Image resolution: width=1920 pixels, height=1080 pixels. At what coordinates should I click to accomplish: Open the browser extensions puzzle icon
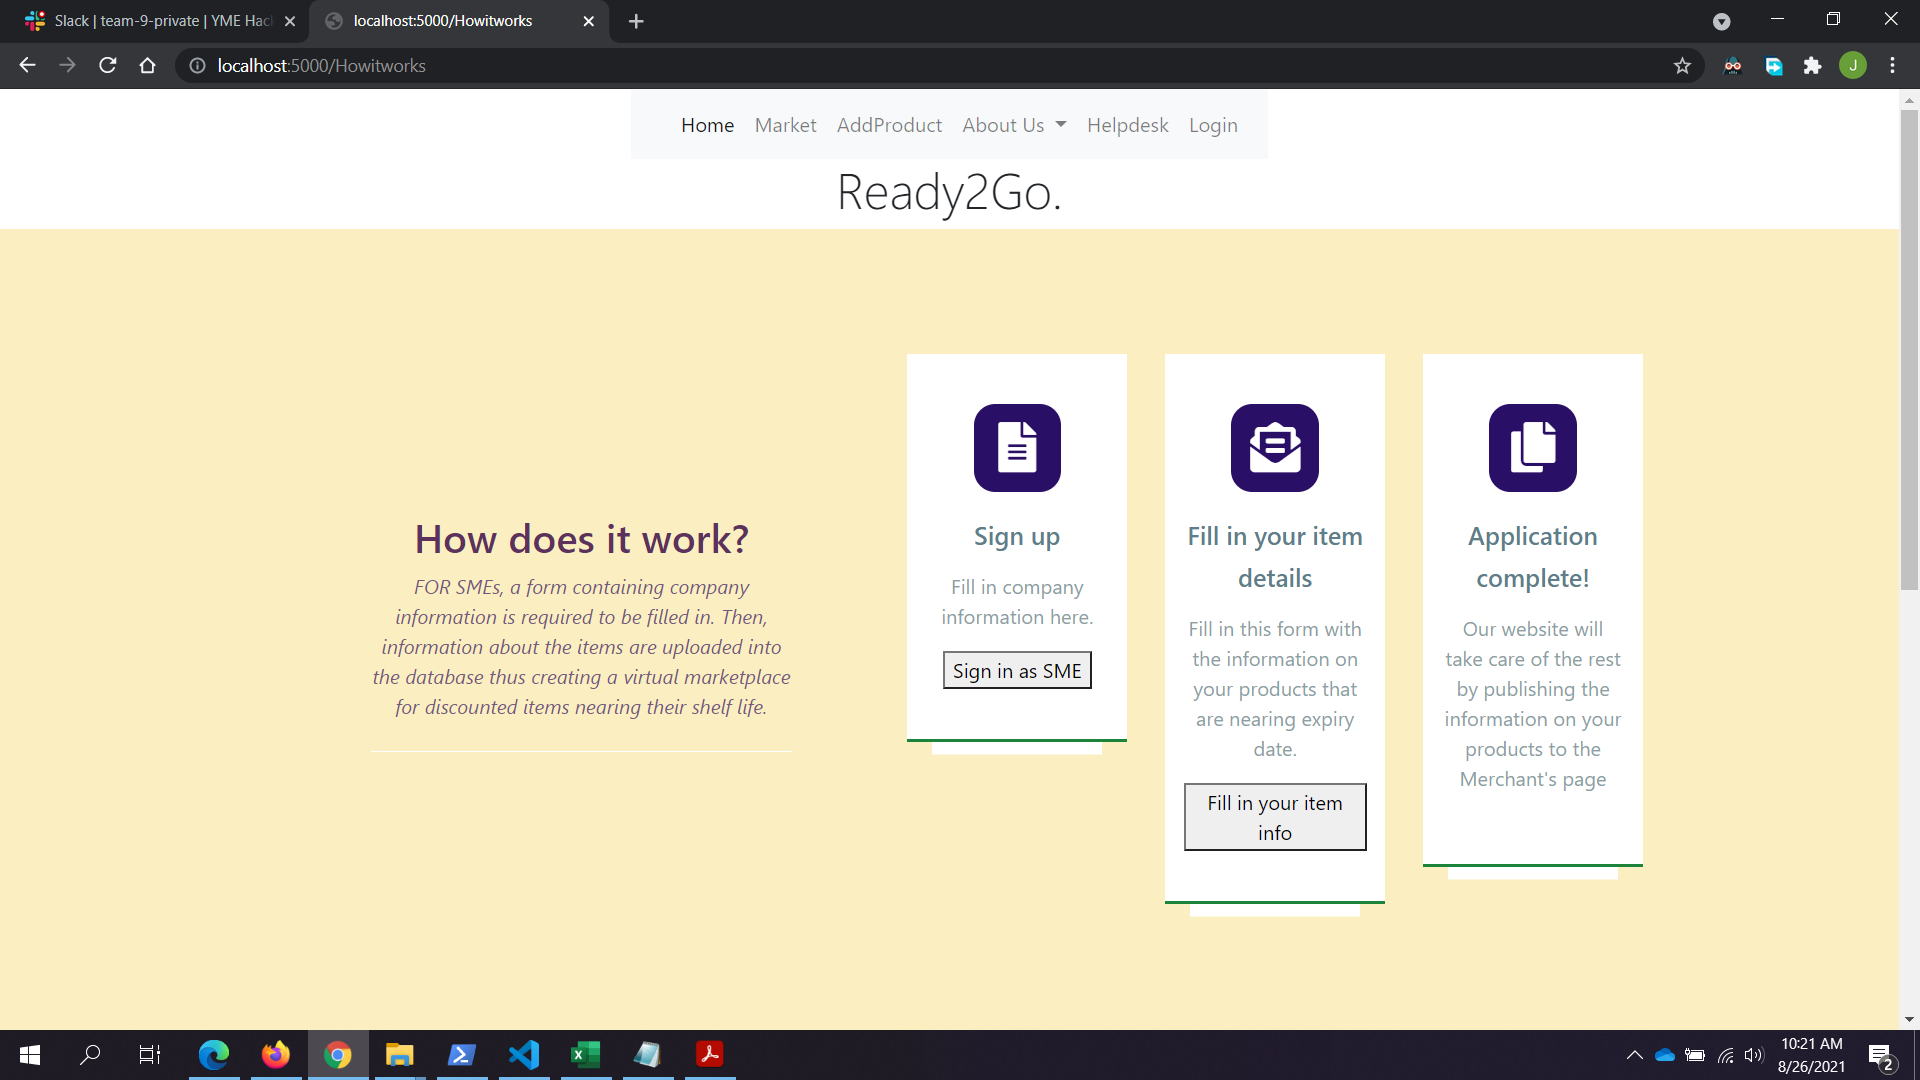point(1812,66)
